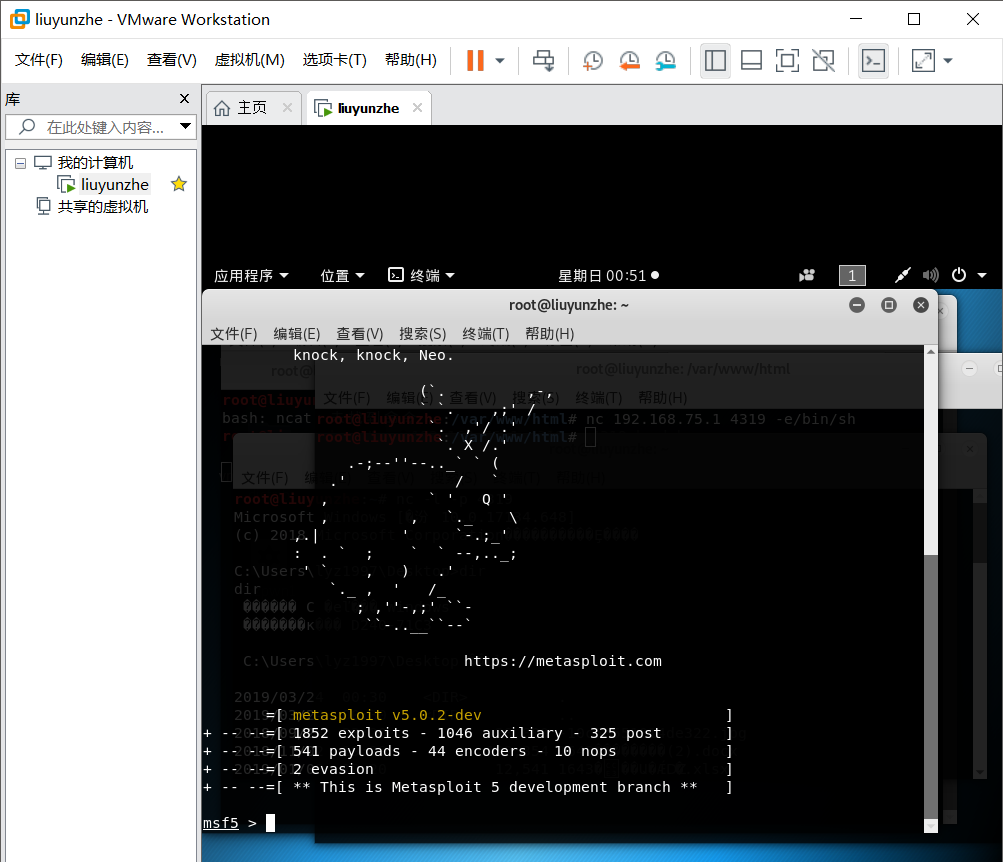The width and height of the screenshot is (1003, 862).
Task: Open VMware 查看(V) menu
Action: coord(171,60)
